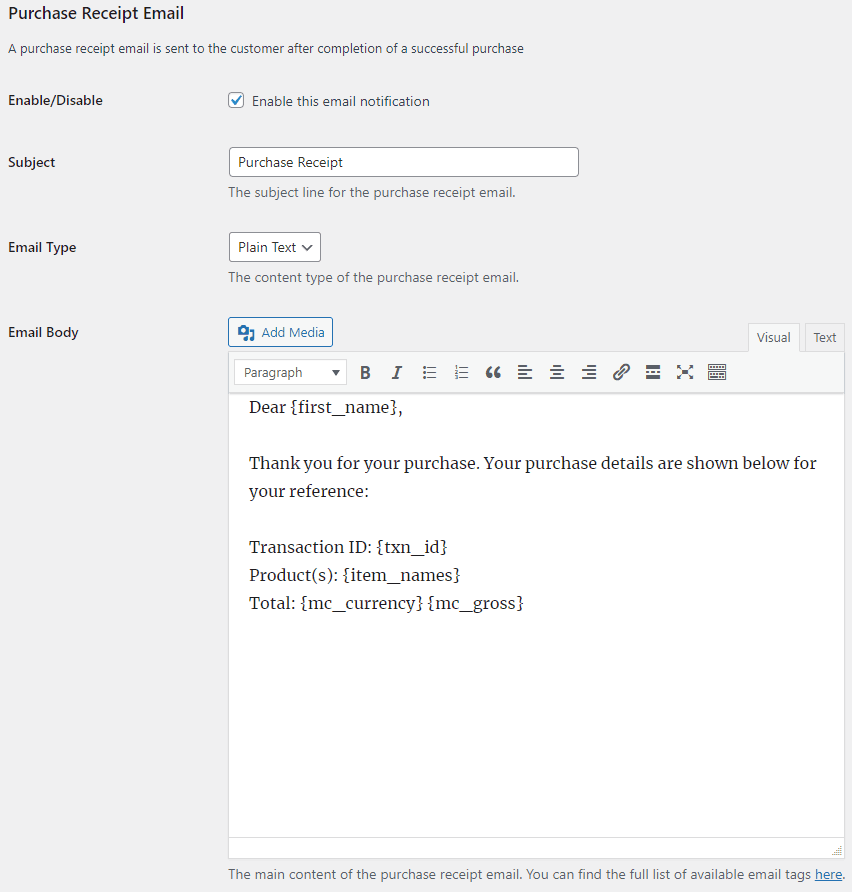Apply italic formatting
The image size is (852, 892).
point(397,372)
